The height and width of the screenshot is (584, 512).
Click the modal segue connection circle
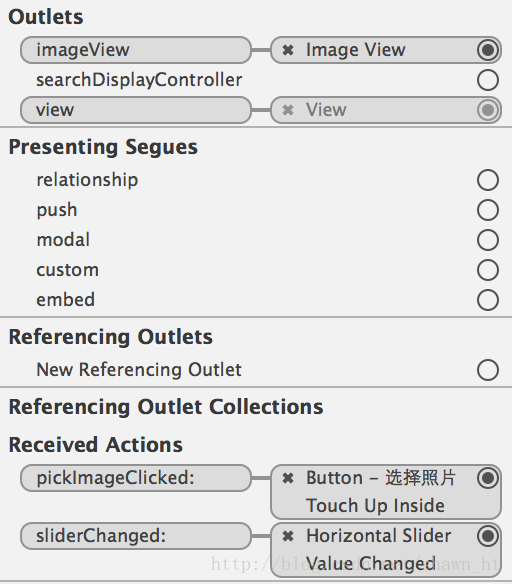pos(488,240)
